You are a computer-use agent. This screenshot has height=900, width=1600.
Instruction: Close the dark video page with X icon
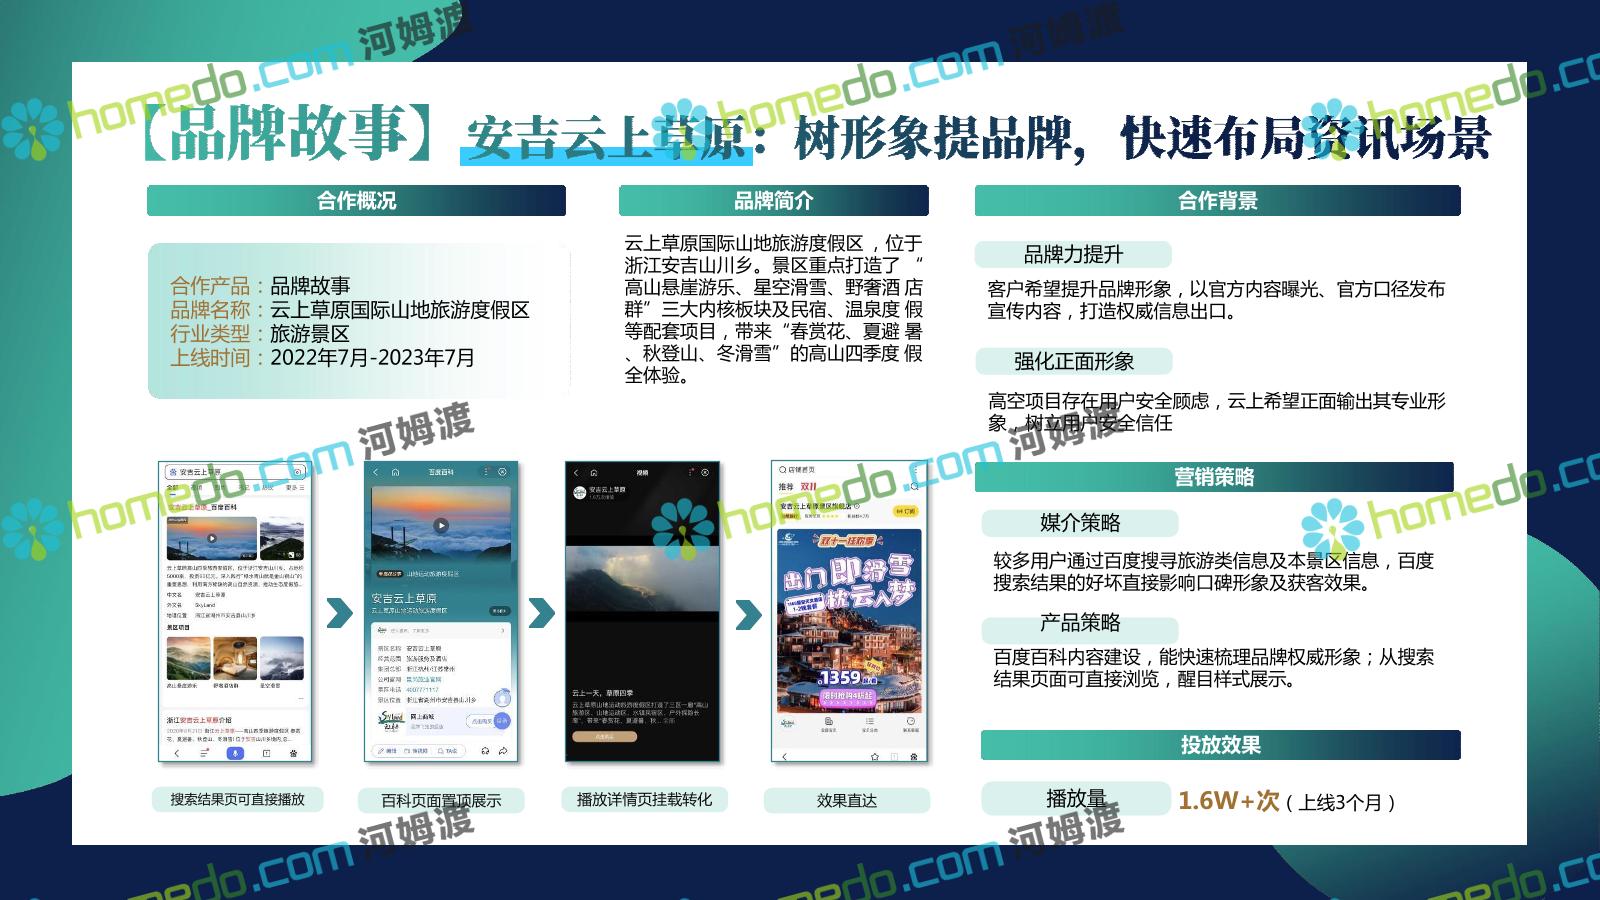pyautogui.click(x=705, y=472)
